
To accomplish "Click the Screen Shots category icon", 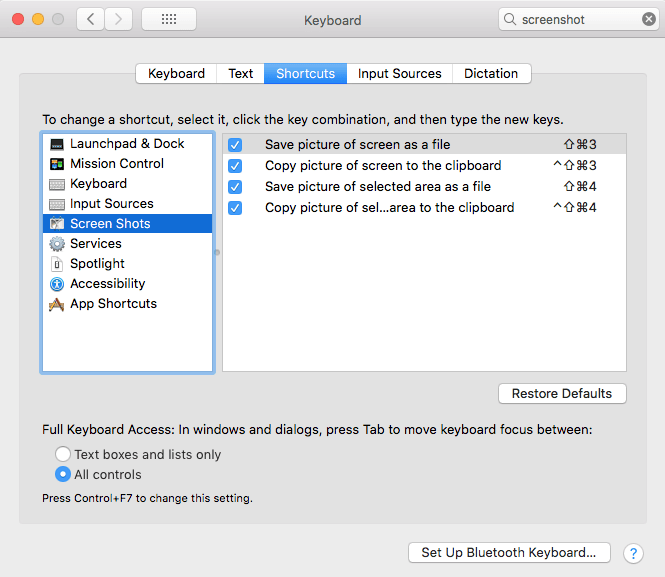I will (x=57, y=224).
